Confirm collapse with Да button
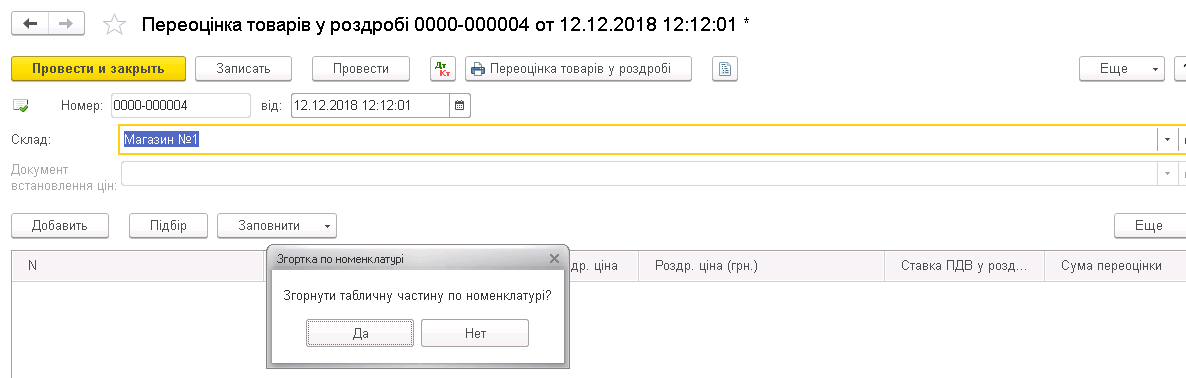Image resolution: width=1186 pixels, height=378 pixels. pos(360,333)
